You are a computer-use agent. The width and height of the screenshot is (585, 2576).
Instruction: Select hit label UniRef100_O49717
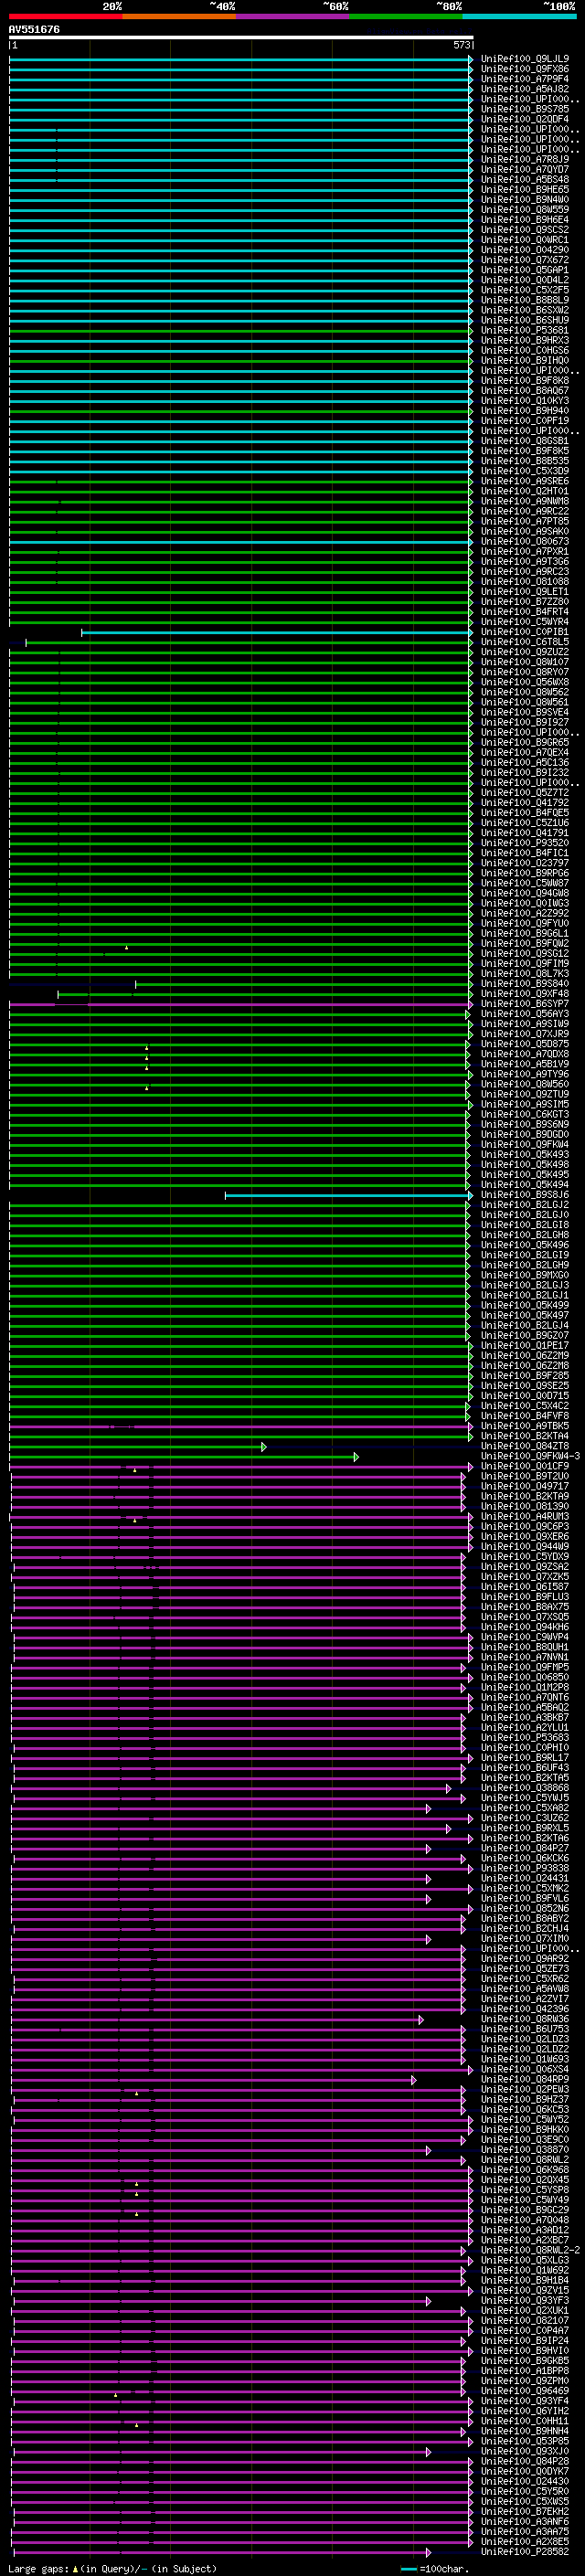click(525, 1486)
